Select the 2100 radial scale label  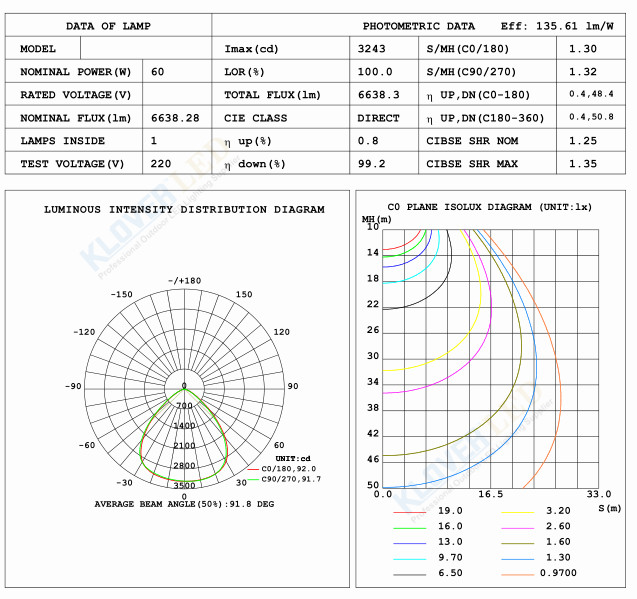[x=184, y=446]
